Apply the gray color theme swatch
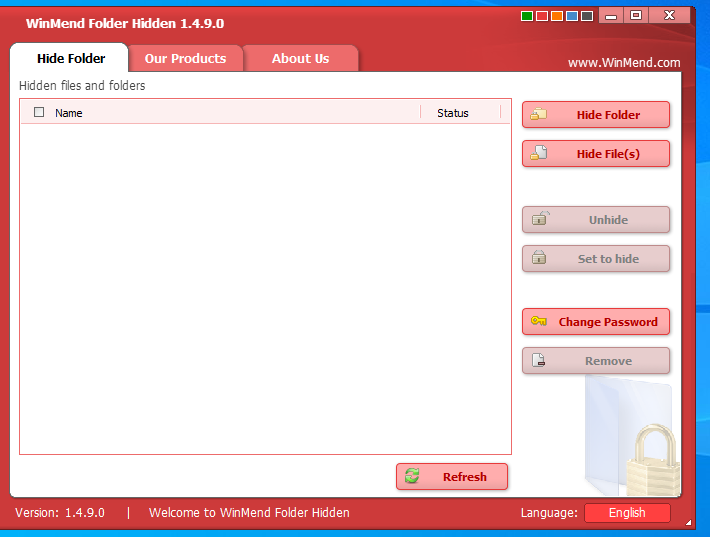 click(x=587, y=16)
